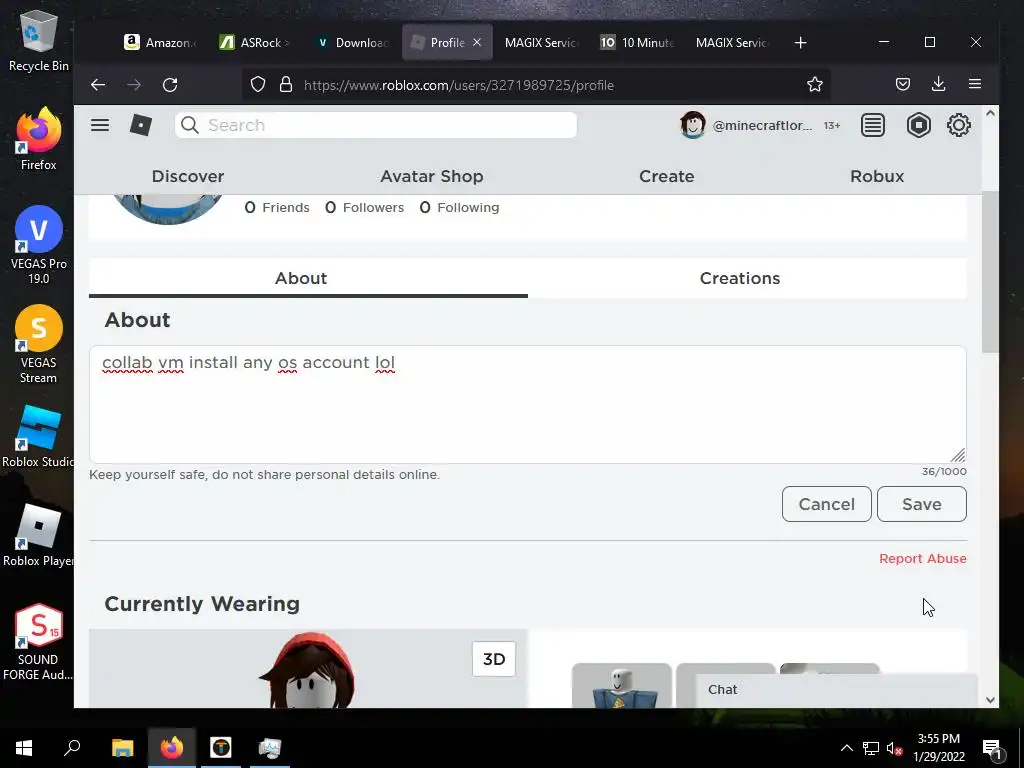
Task: Click the Firefox URL address bar
Action: (536, 85)
